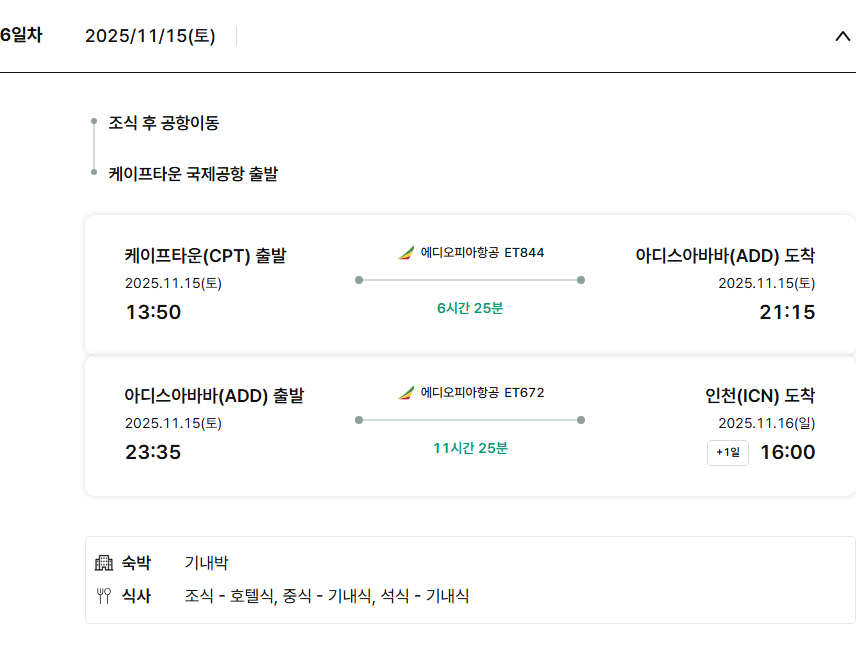This screenshot has width=856, height=665.
Task: Click the hotel building icon beside 숙박
Action: (104, 563)
